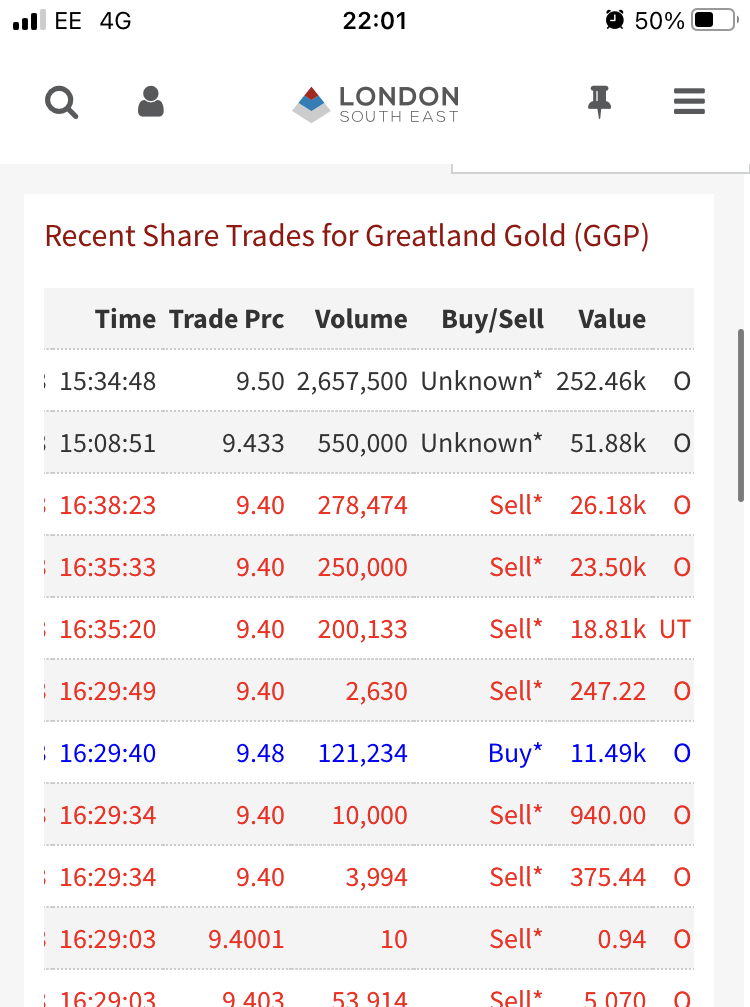The image size is (750, 1007).
Task: Select the Recent Share Trades heading
Action: [x=347, y=236]
